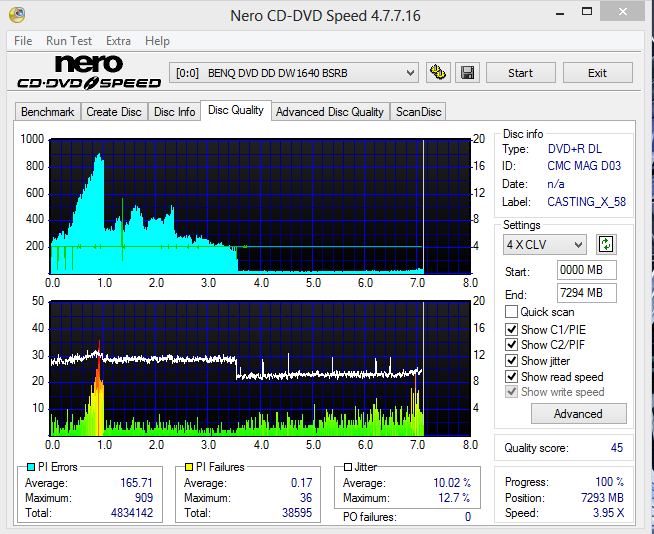Viewport: 654px width, 534px height.
Task: Click the PI Failures jitter graph
Action: tap(260, 368)
